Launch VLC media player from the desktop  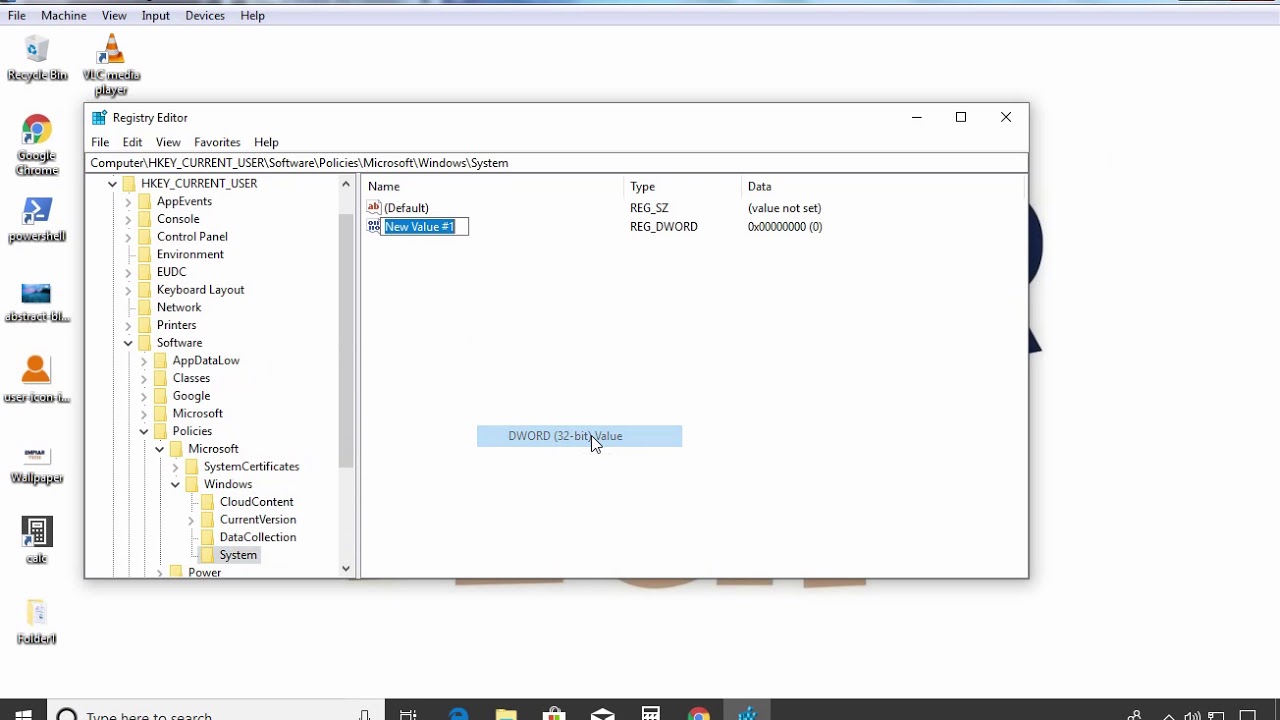(x=111, y=64)
